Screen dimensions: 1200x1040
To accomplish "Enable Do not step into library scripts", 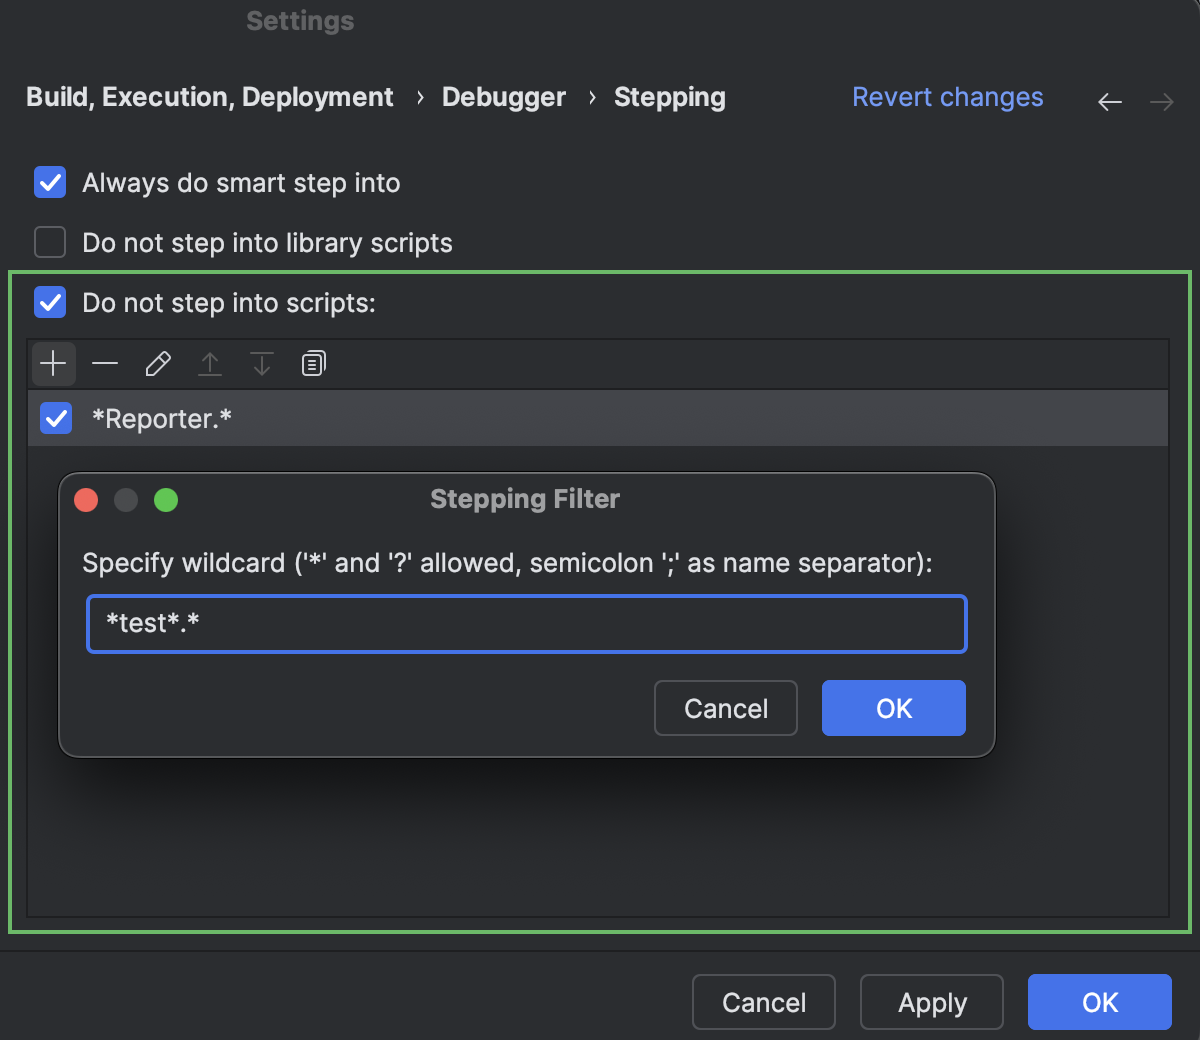I will coord(50,242).
